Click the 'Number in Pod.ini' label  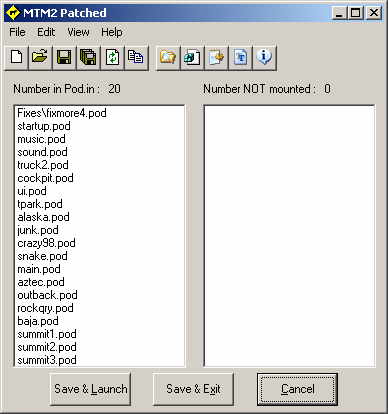coord(56,89)
